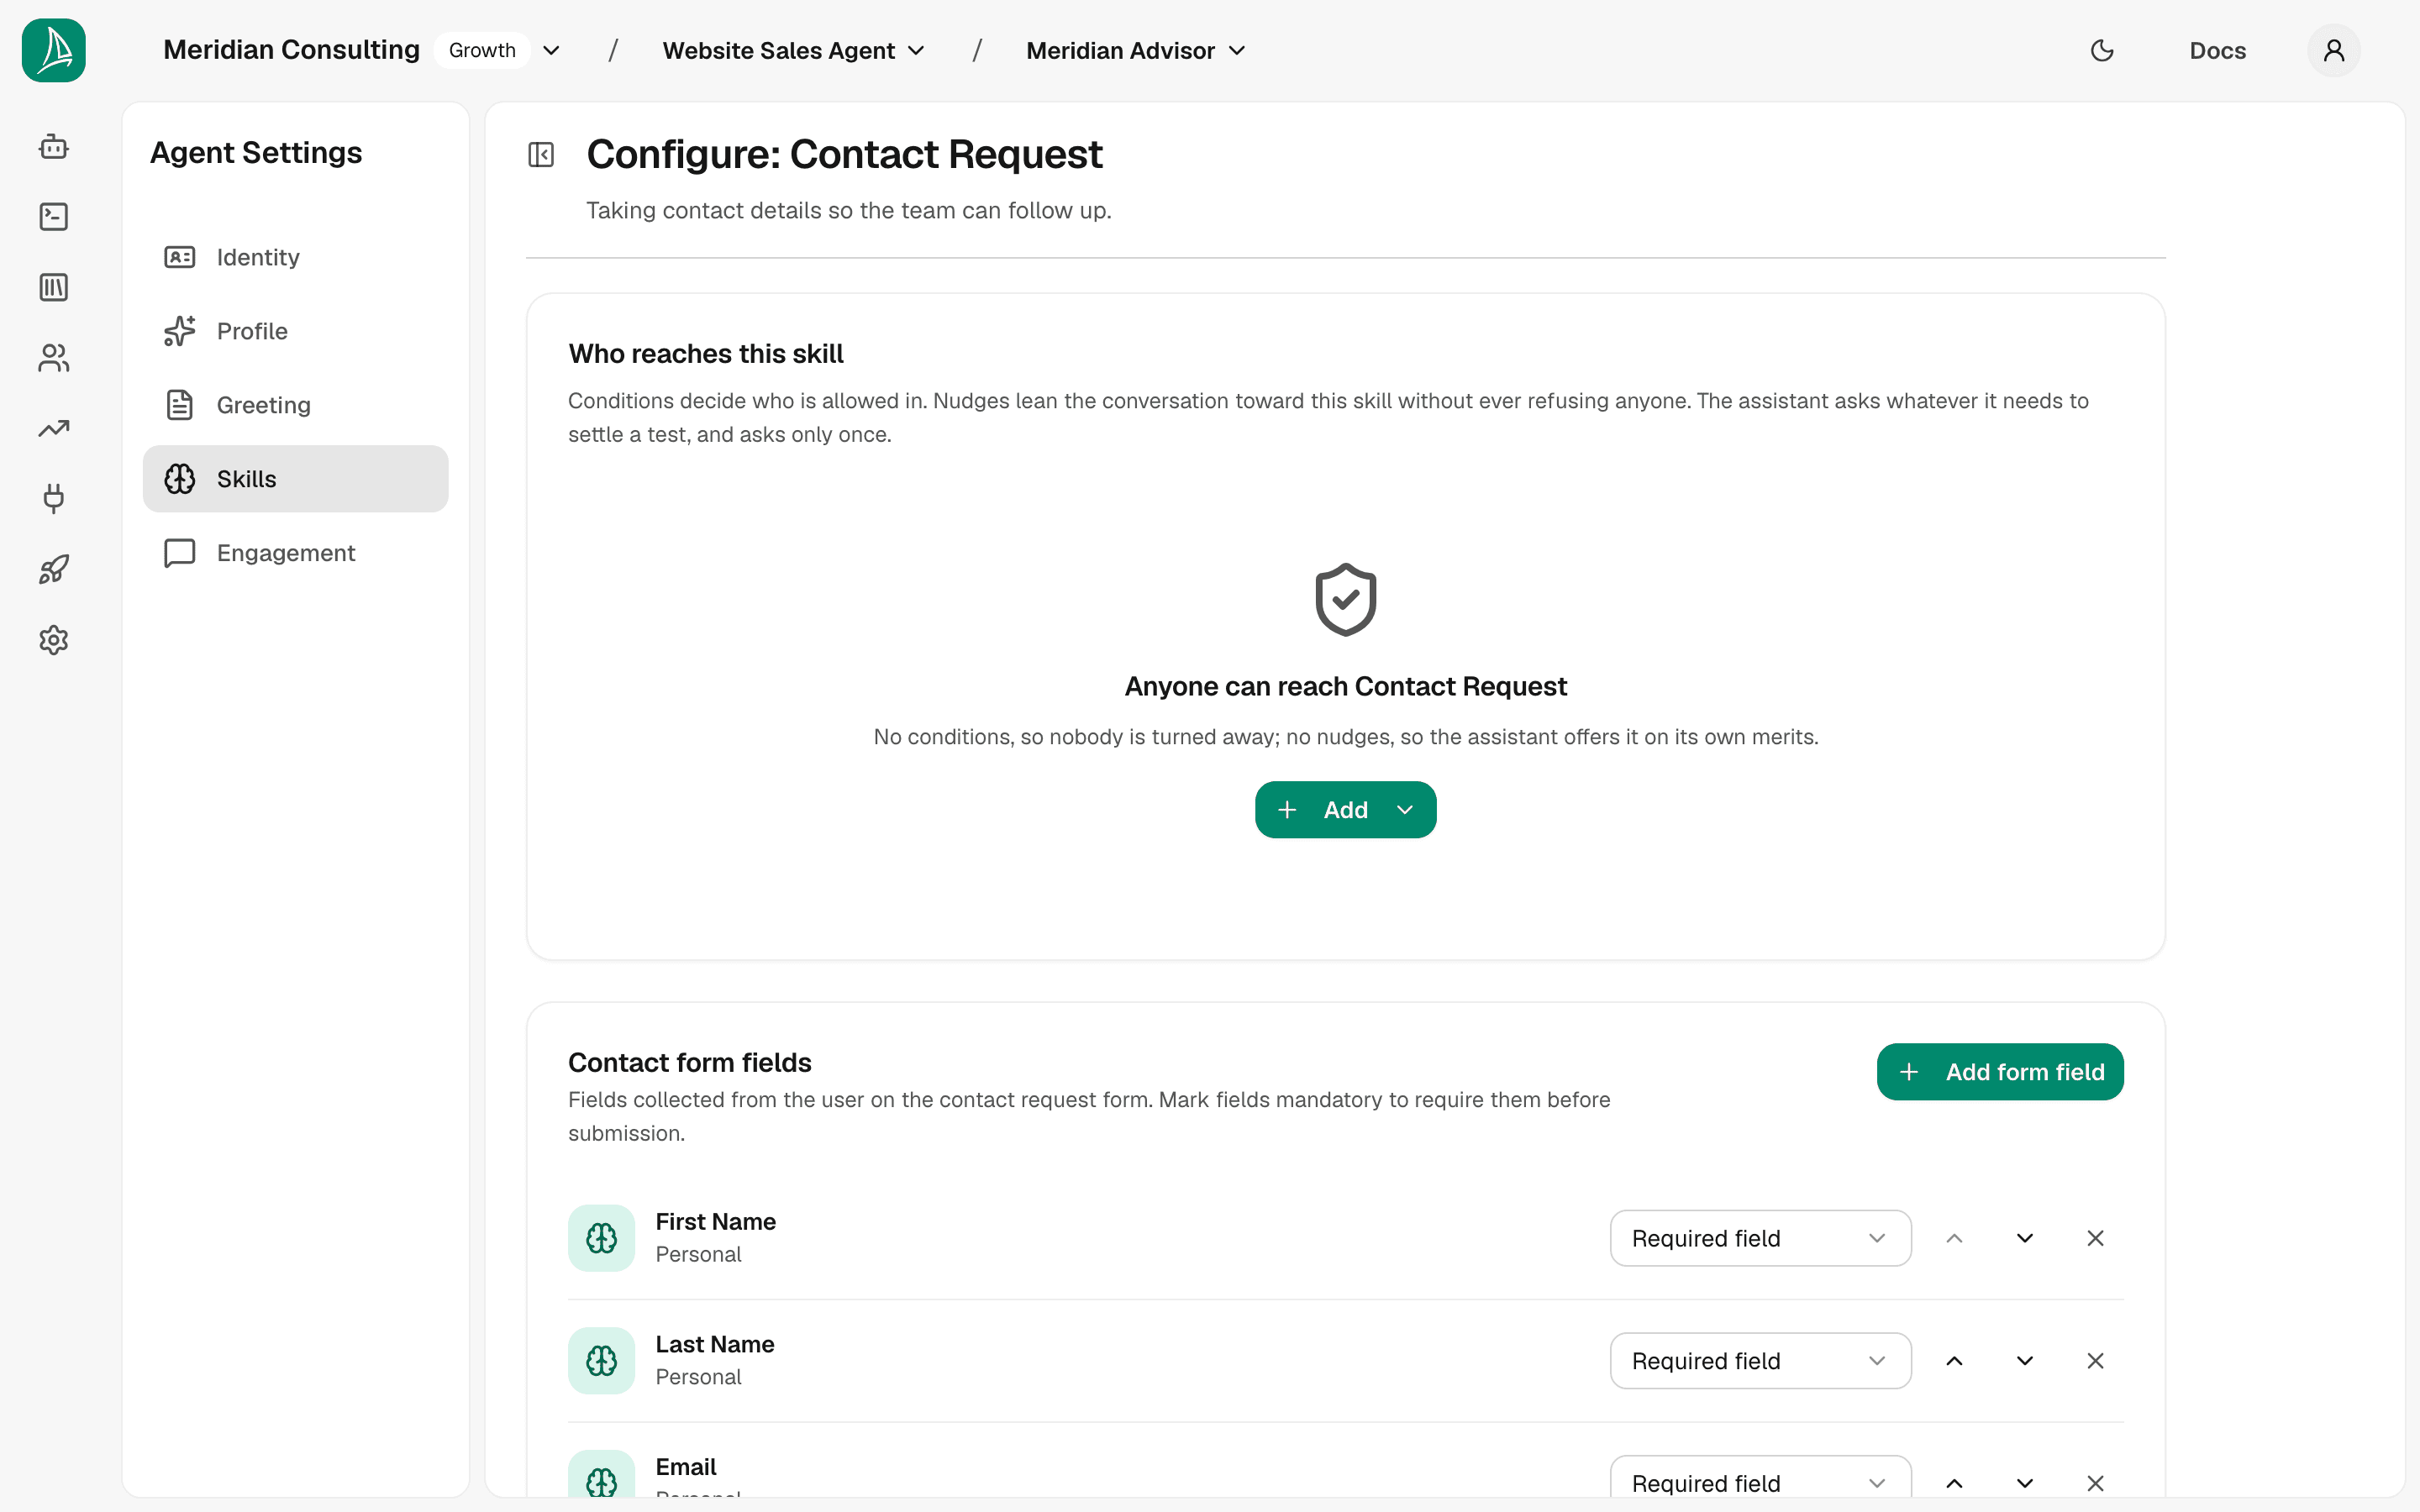Click the Configure: Contact Request heading
The width and height of the screenshot is (2420, 1512).
coord(844,154)
